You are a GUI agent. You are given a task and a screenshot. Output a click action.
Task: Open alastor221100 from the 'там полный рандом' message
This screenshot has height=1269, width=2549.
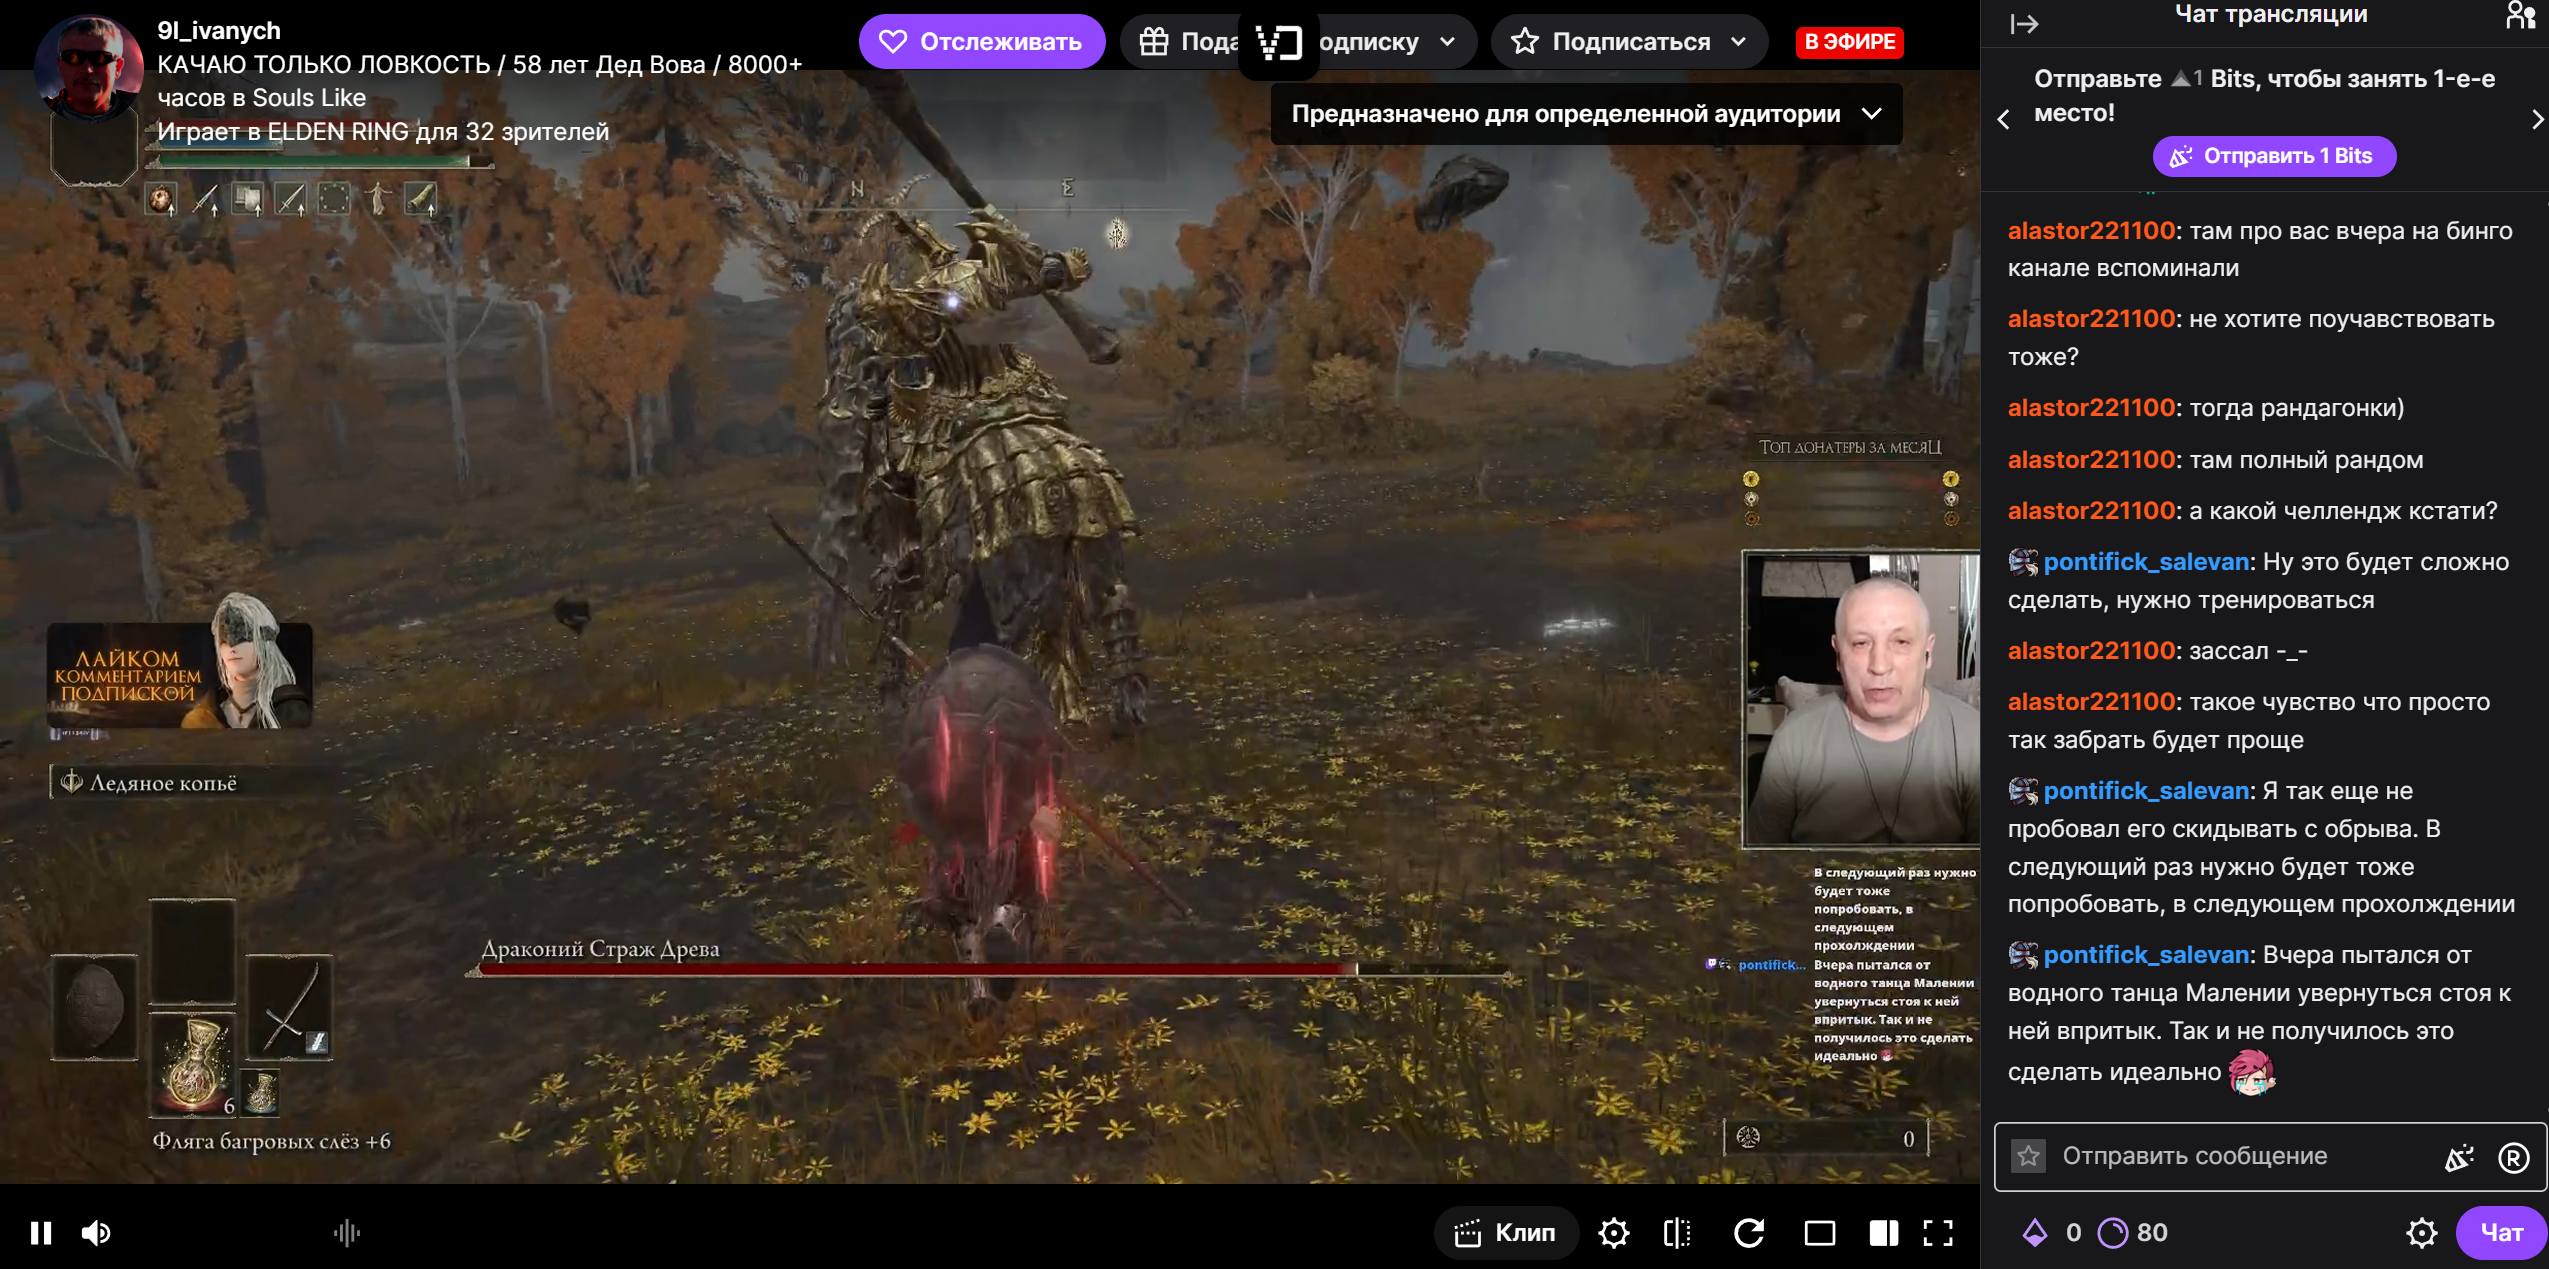coord(2091,460)
